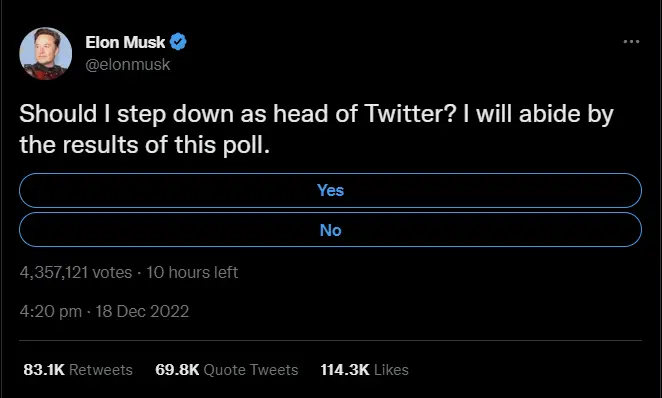Show the Retweets list label
The image size is (662, 398).
click(101, 370)
